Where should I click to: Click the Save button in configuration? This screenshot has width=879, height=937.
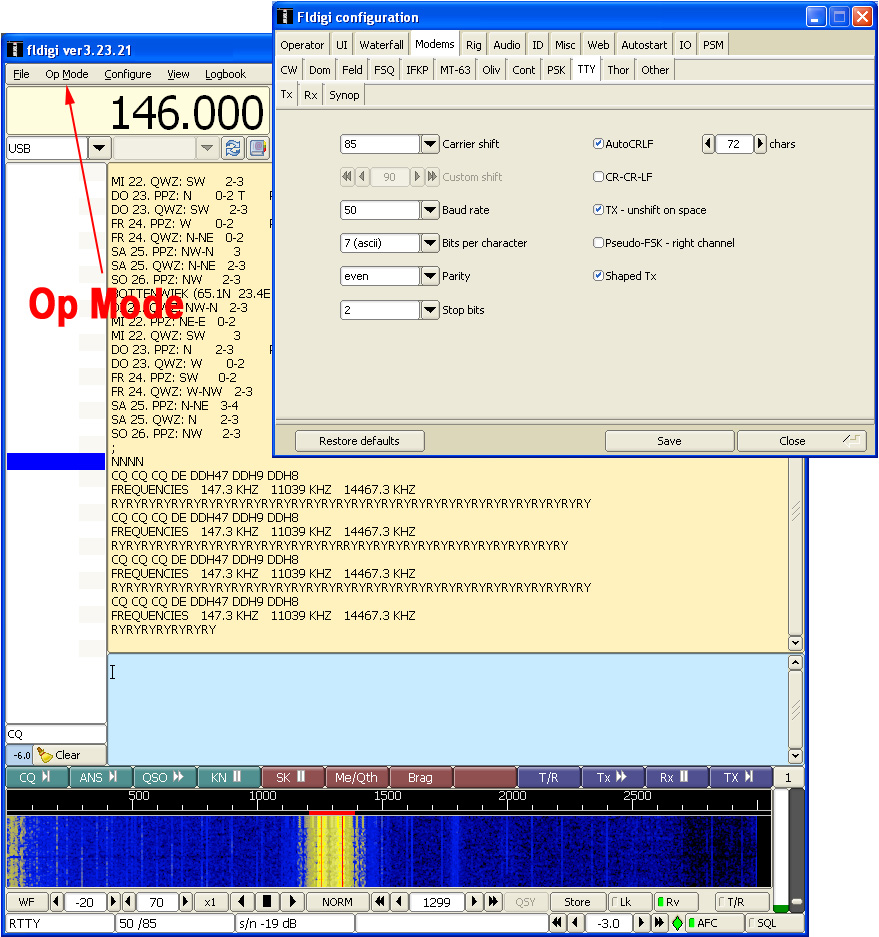pos(669,441)
